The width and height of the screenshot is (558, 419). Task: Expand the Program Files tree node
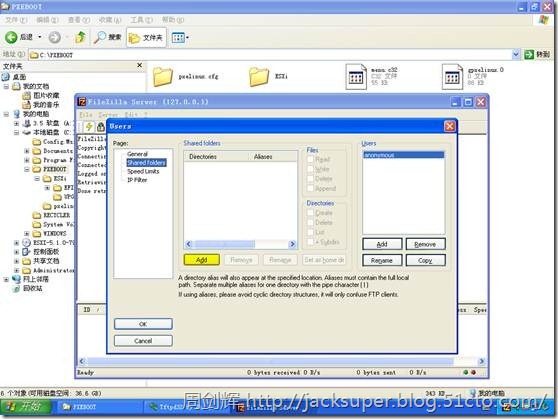[27, 160]
